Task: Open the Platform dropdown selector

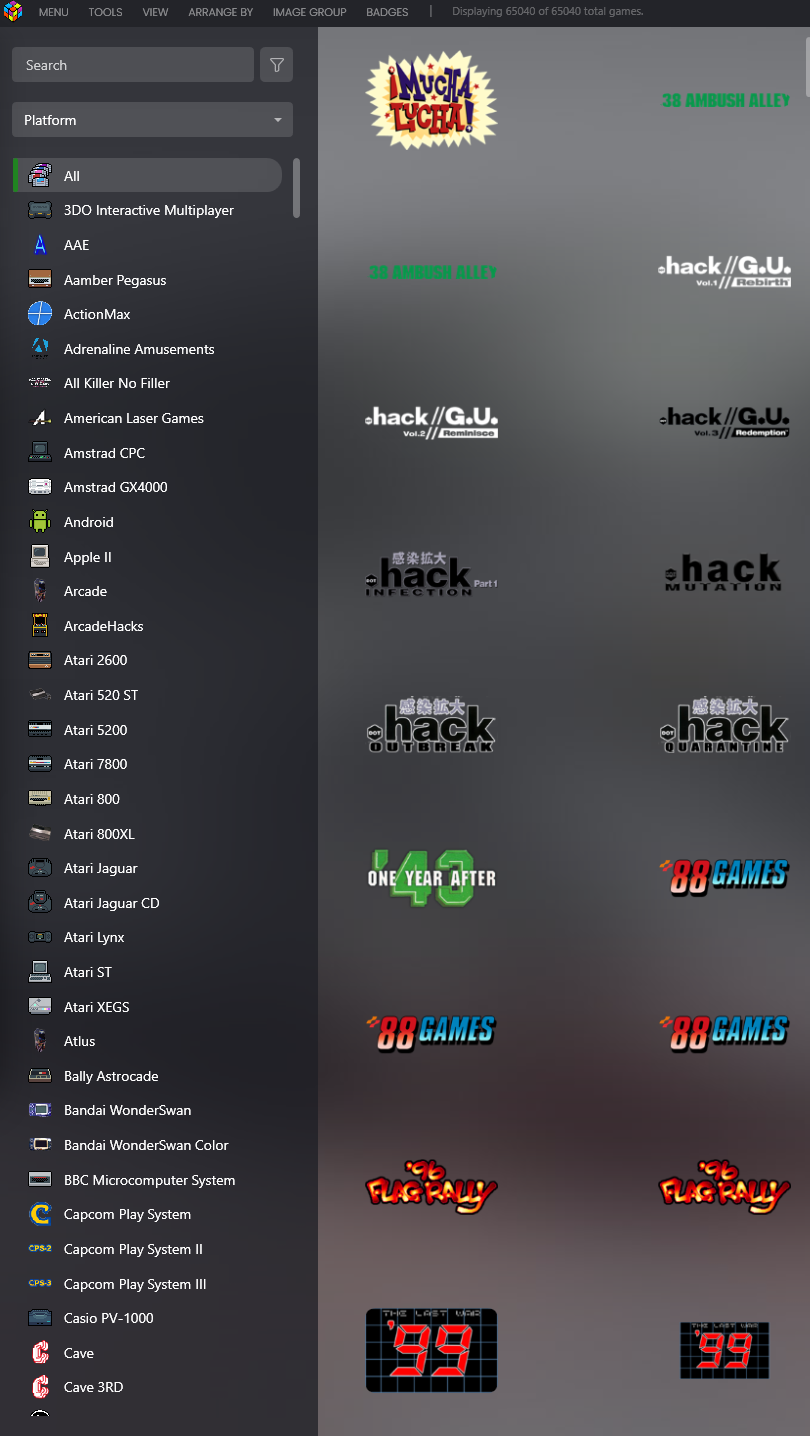Action: pyautogui.click(x=152, y=120)
